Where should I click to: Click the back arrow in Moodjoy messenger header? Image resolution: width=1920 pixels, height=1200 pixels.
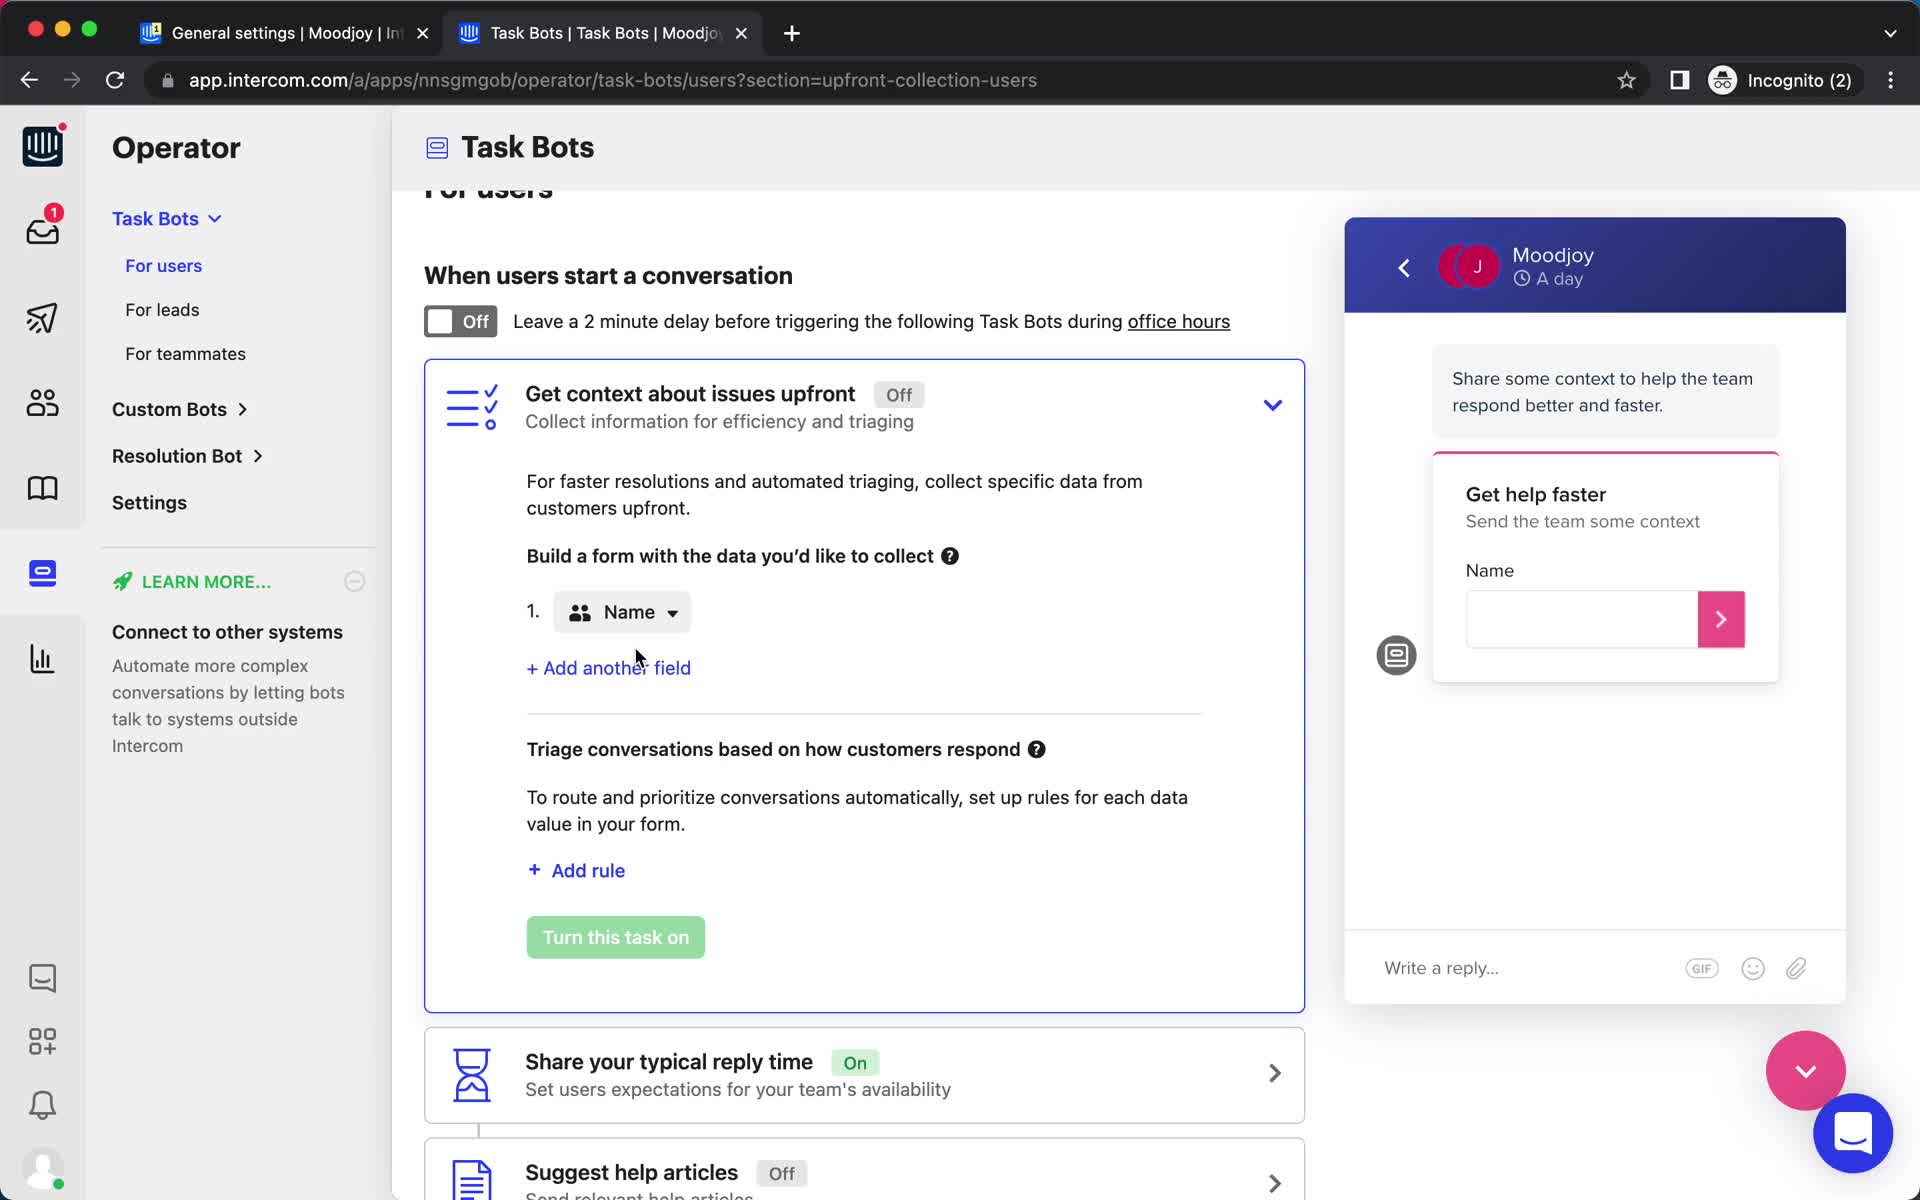coord(1404,268)
